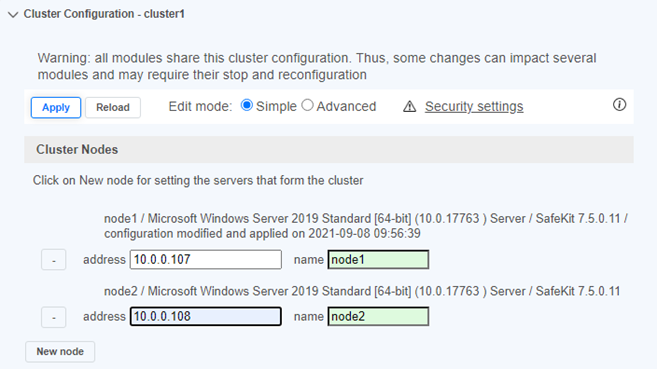Remove node1 with its minus button
Viewport: 657px width, 369px height.
pyautogui.click(x=54, y=260)
